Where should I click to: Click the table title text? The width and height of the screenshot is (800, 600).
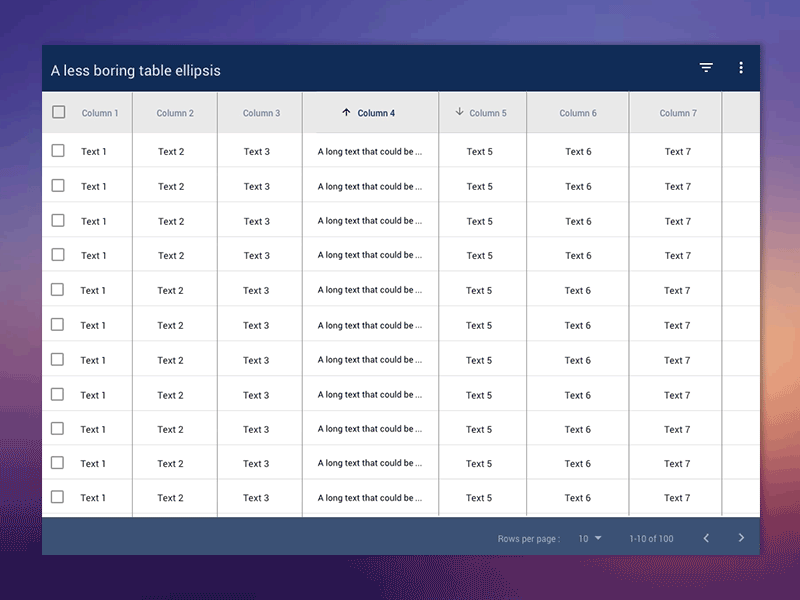click(x=134, y=71)
